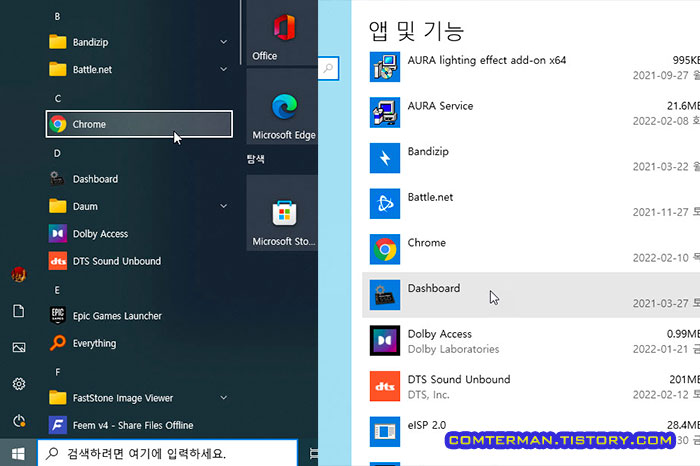Screen dimensions: 700x466
Task: Open the Bandizip folder icon in Start menu
Action: coord(58,42)
